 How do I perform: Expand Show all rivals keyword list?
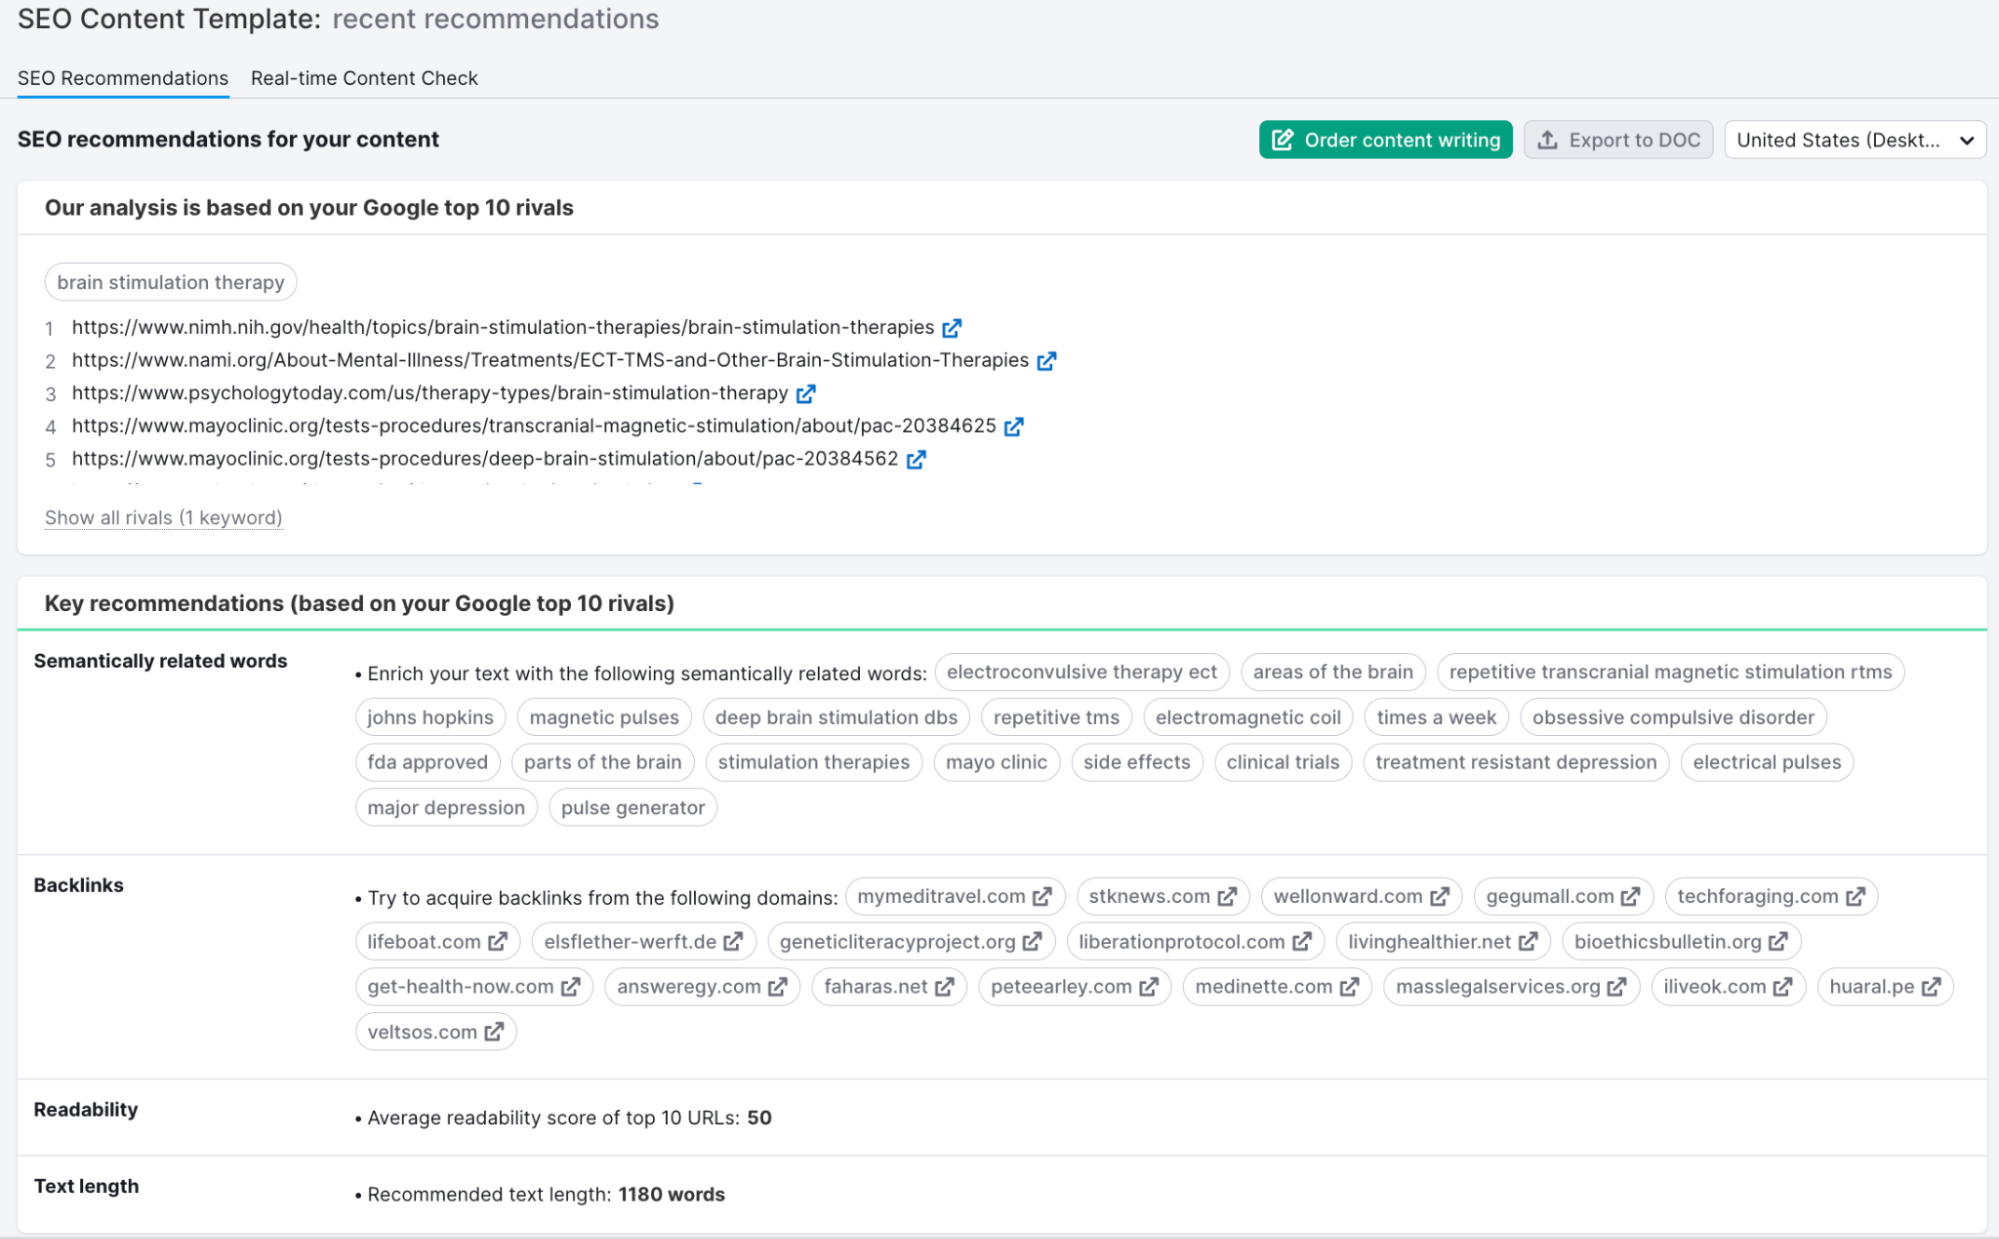(163, 515)
